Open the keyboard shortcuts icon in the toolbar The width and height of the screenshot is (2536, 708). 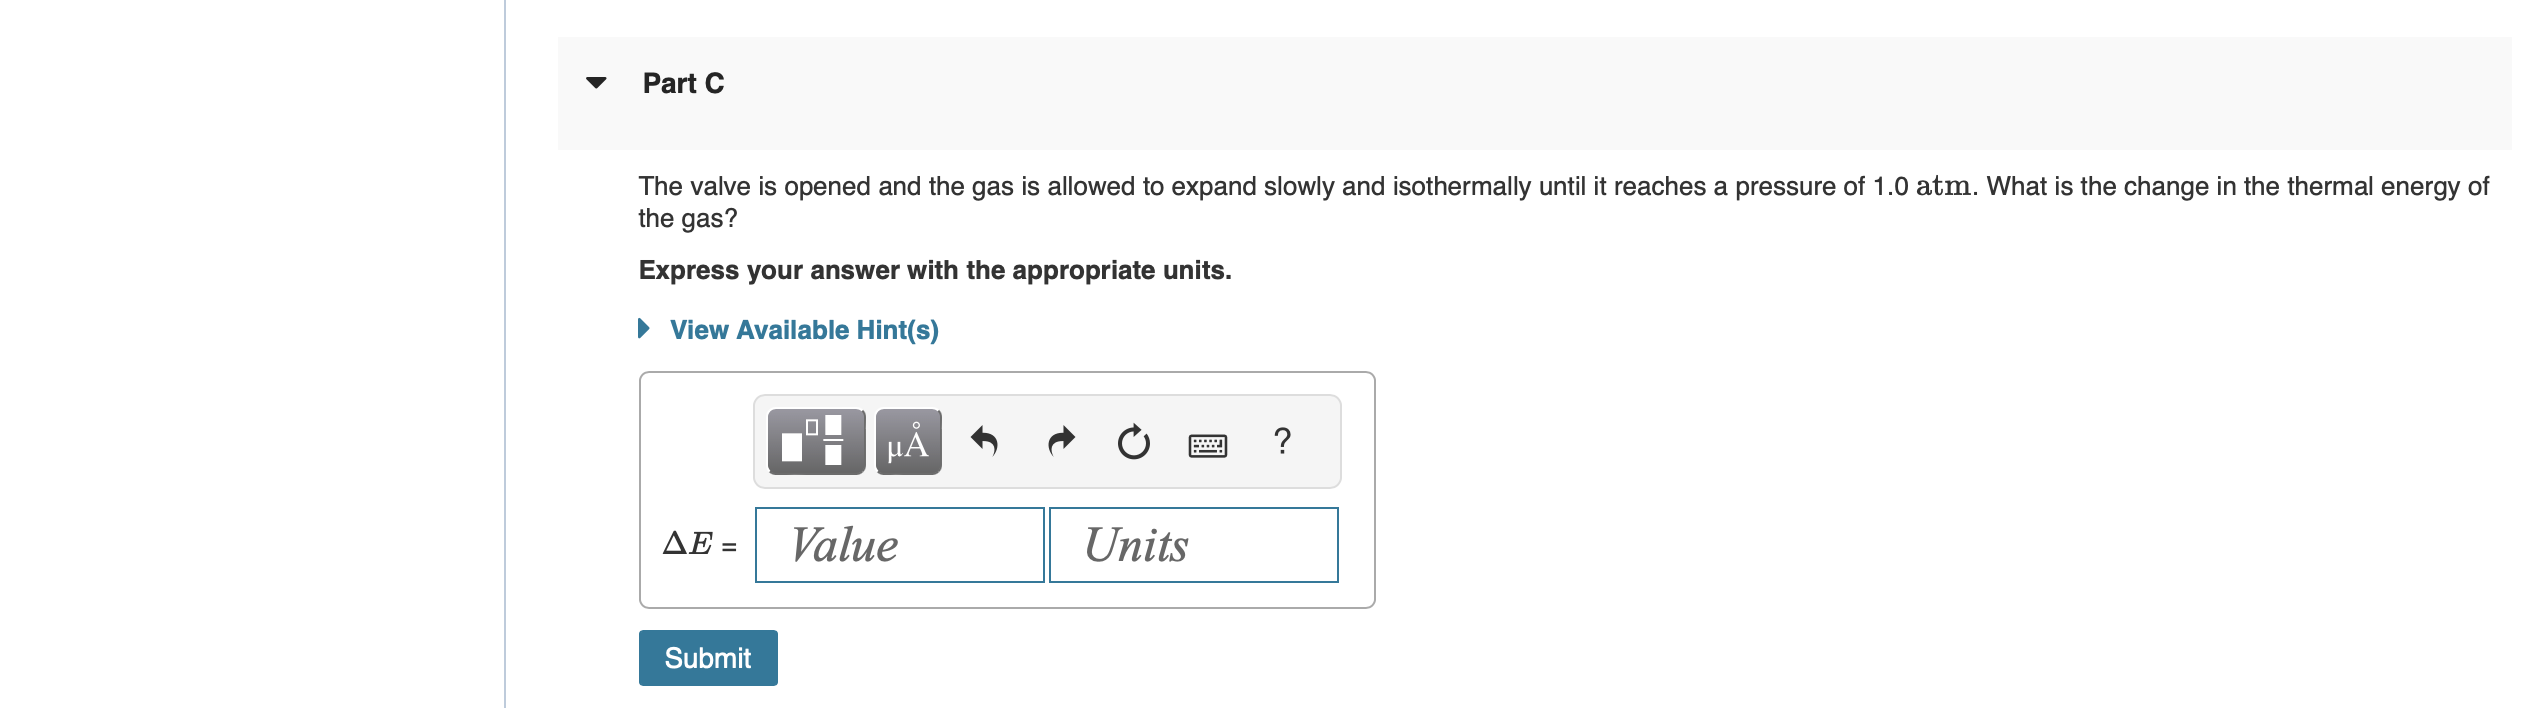[x=1208, y=445]
